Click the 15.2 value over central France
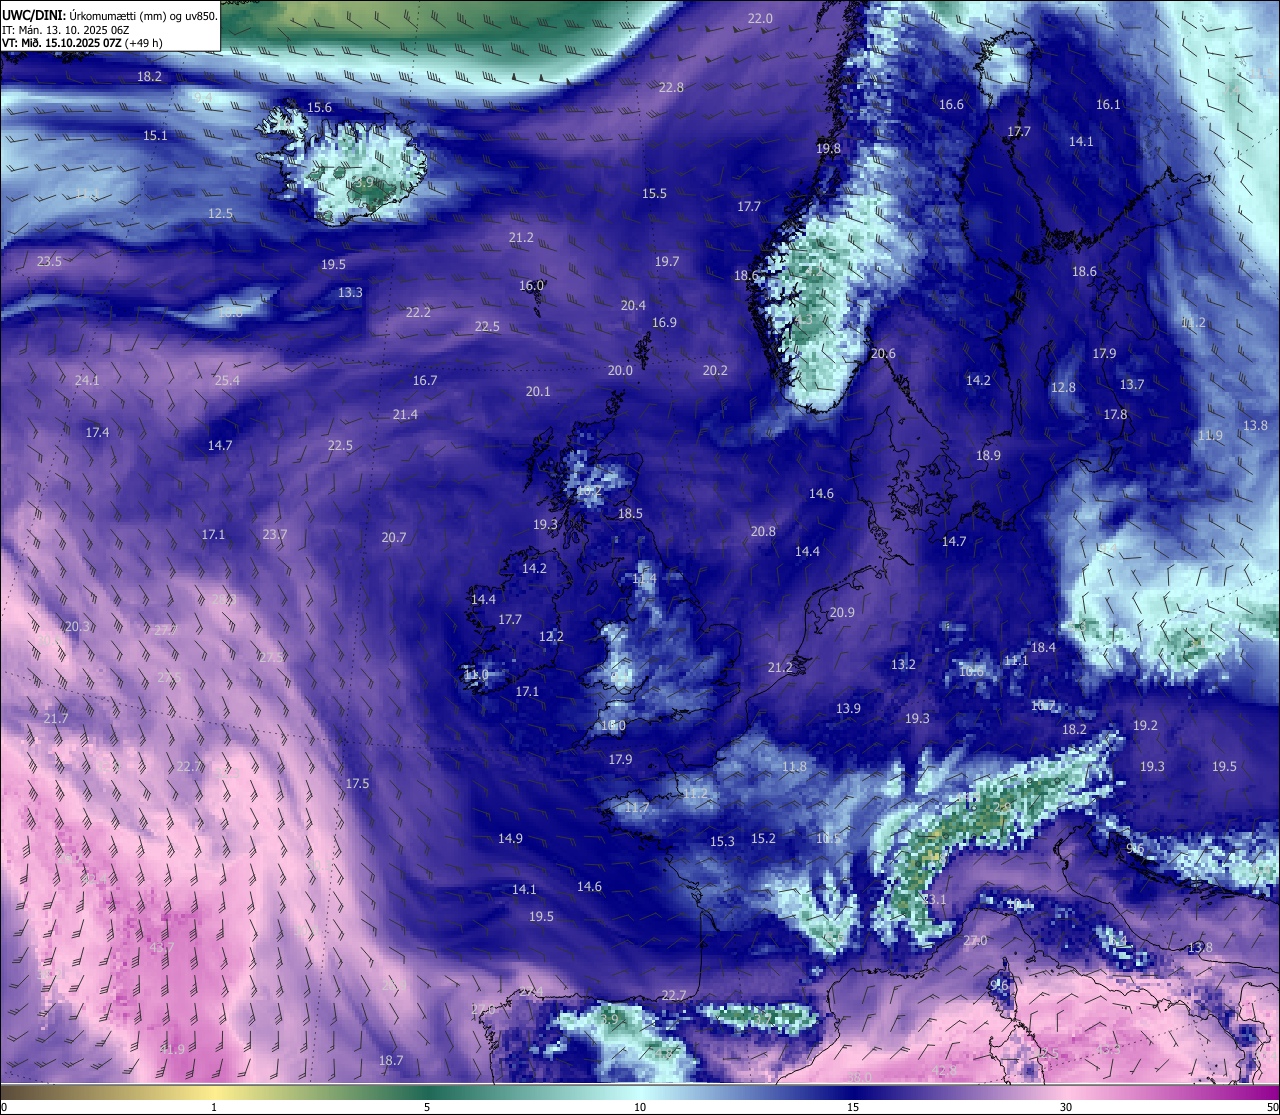This screenshot has height=1115, width=1280. [763, 838]
